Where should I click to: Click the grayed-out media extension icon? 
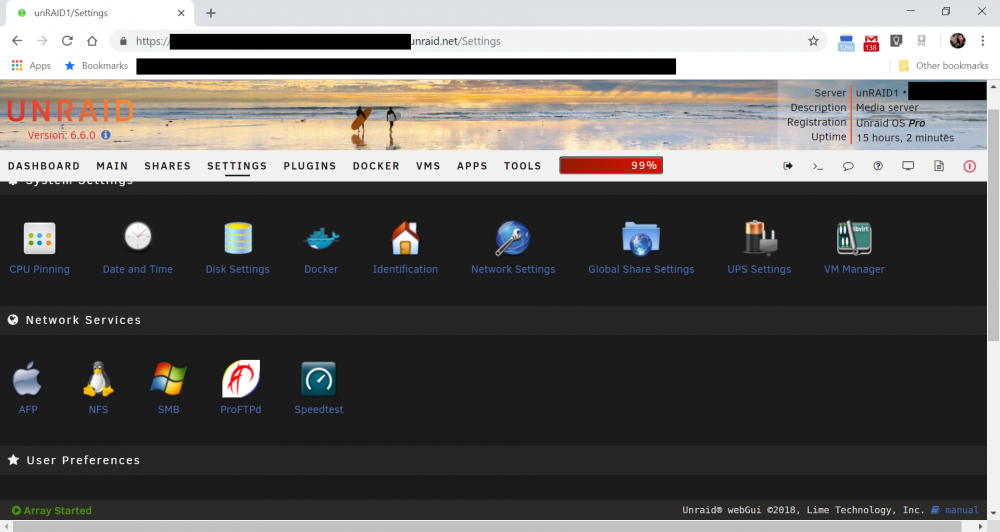click(922, 41)
